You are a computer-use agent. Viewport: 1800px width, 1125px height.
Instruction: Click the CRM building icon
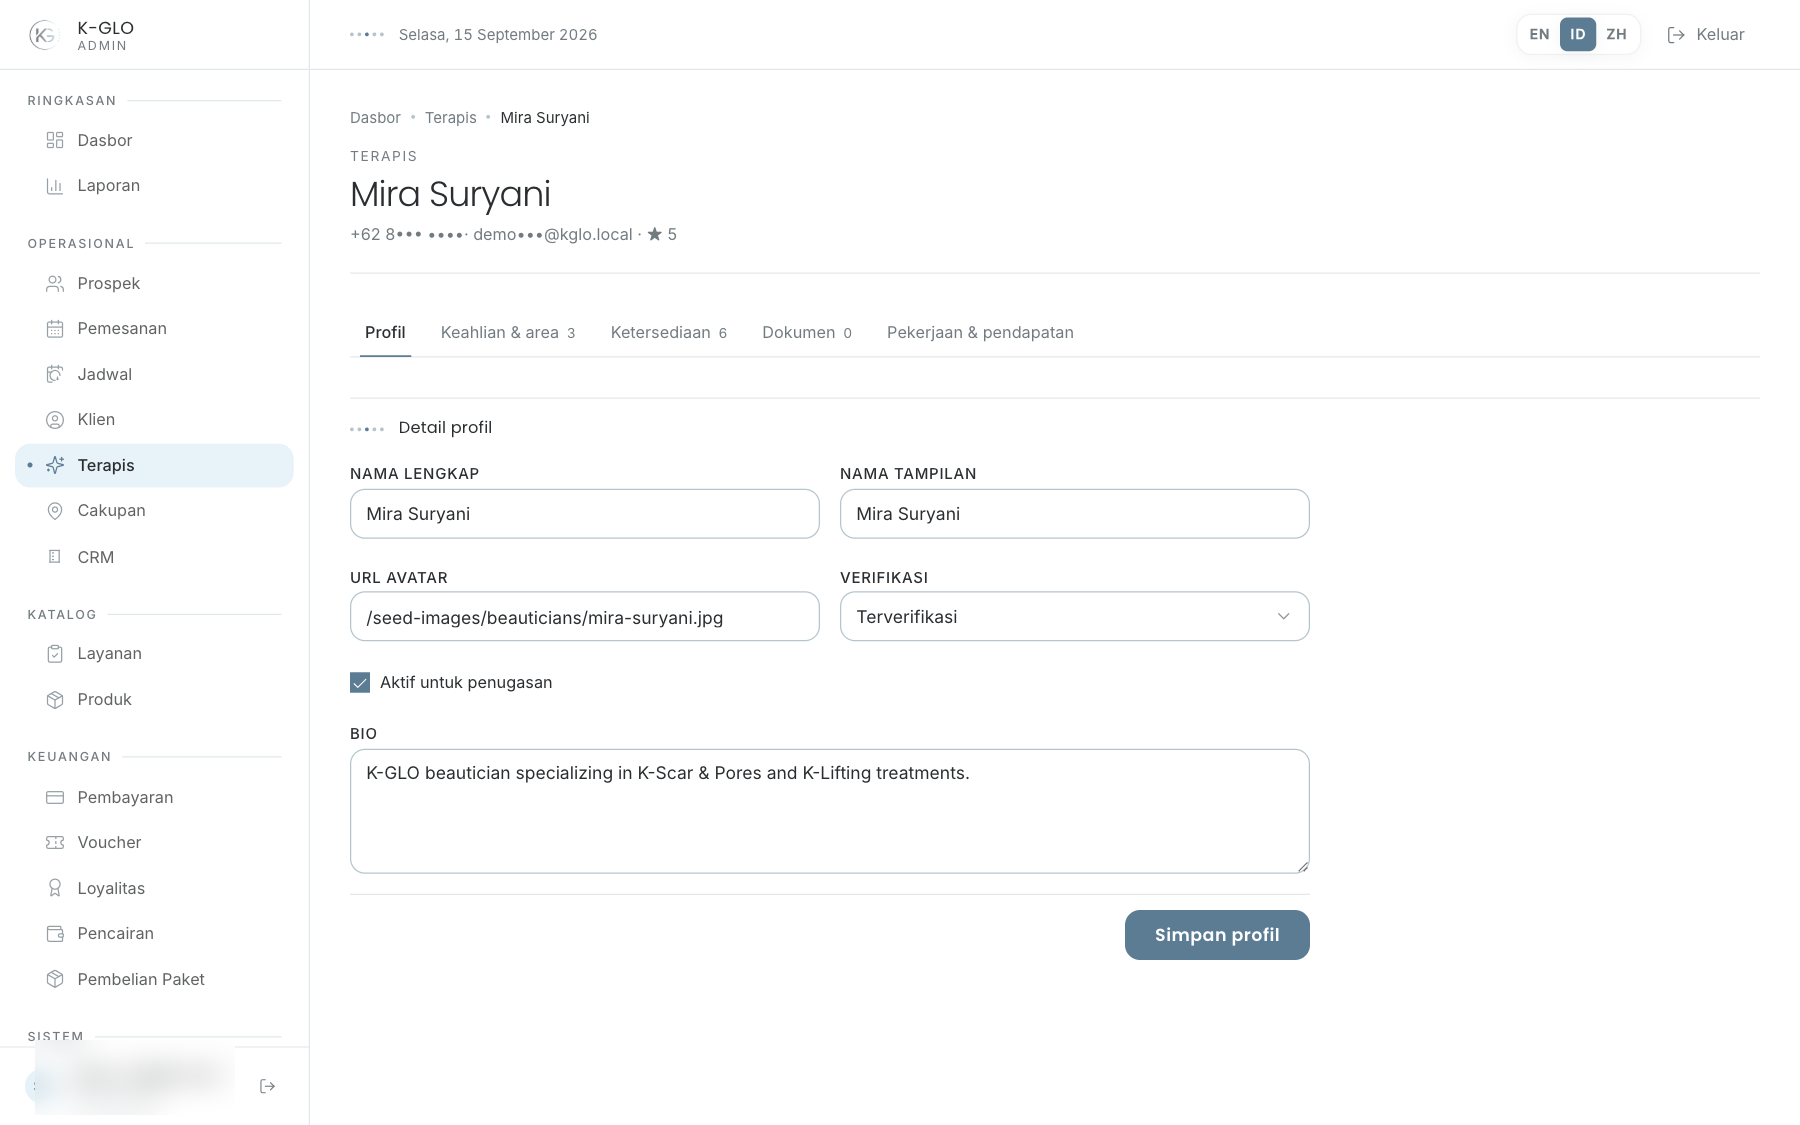click(x=55, y=557)
